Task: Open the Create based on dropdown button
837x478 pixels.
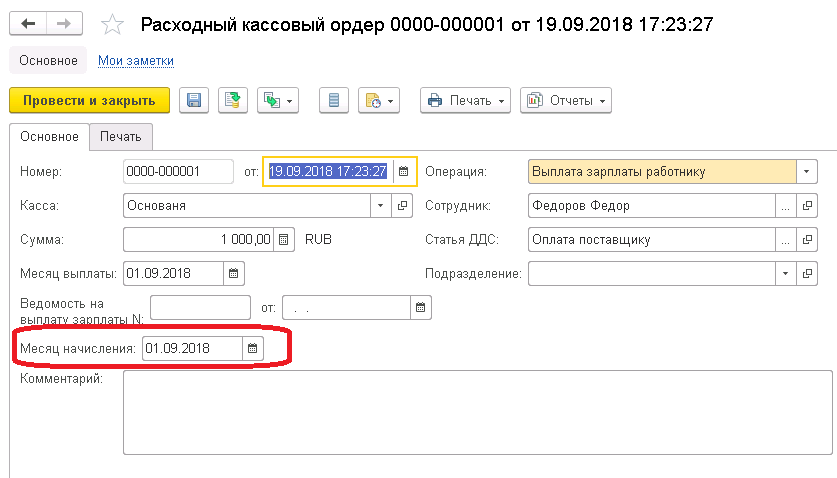Action: click(278, 100)
